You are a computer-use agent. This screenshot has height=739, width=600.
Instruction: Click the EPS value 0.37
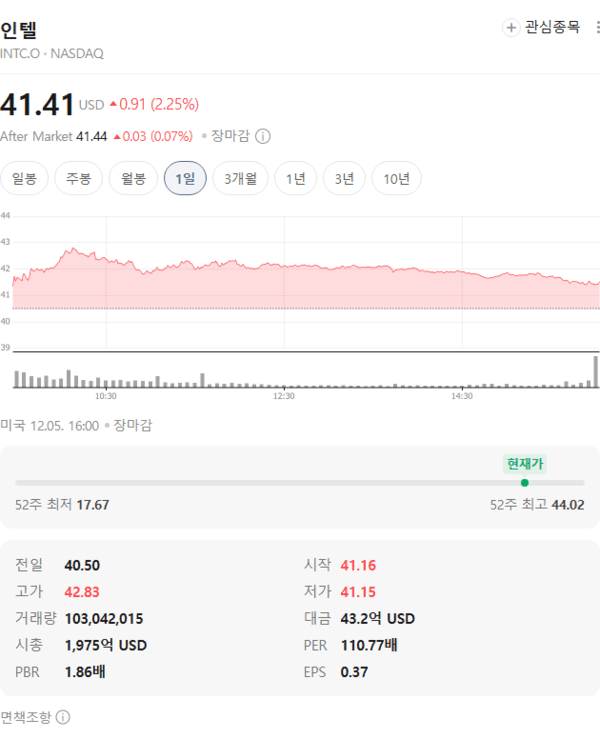point(354,672)
